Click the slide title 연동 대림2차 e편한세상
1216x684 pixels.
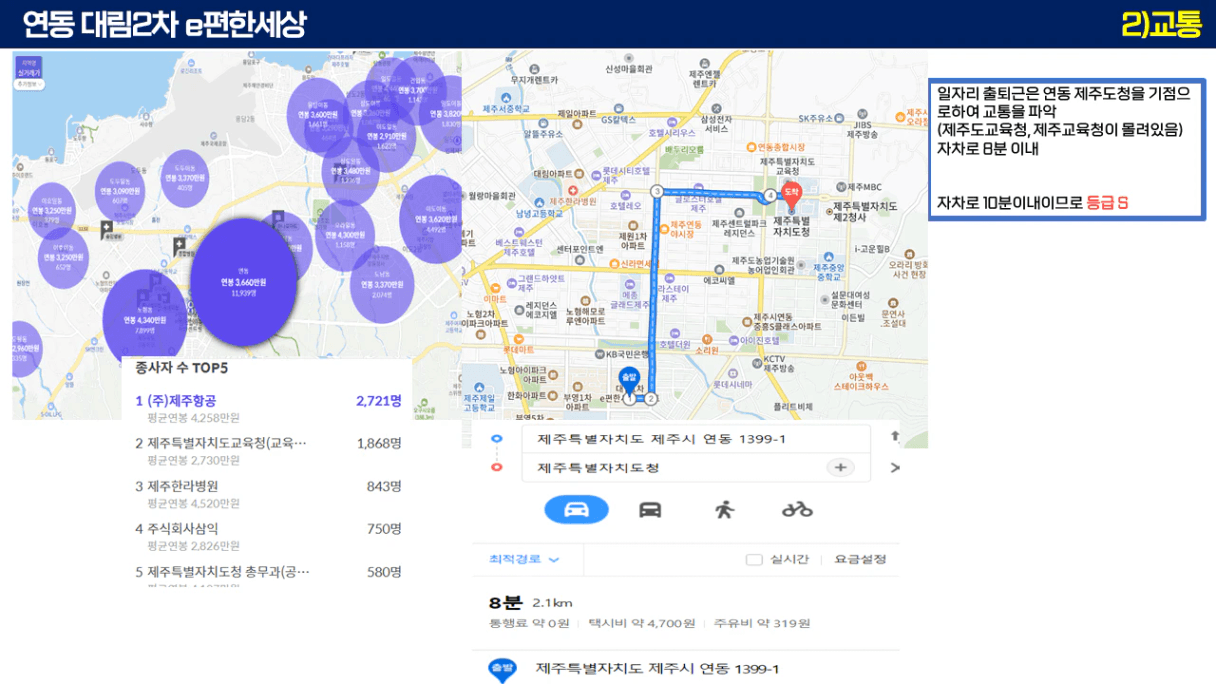pos(165,24)
